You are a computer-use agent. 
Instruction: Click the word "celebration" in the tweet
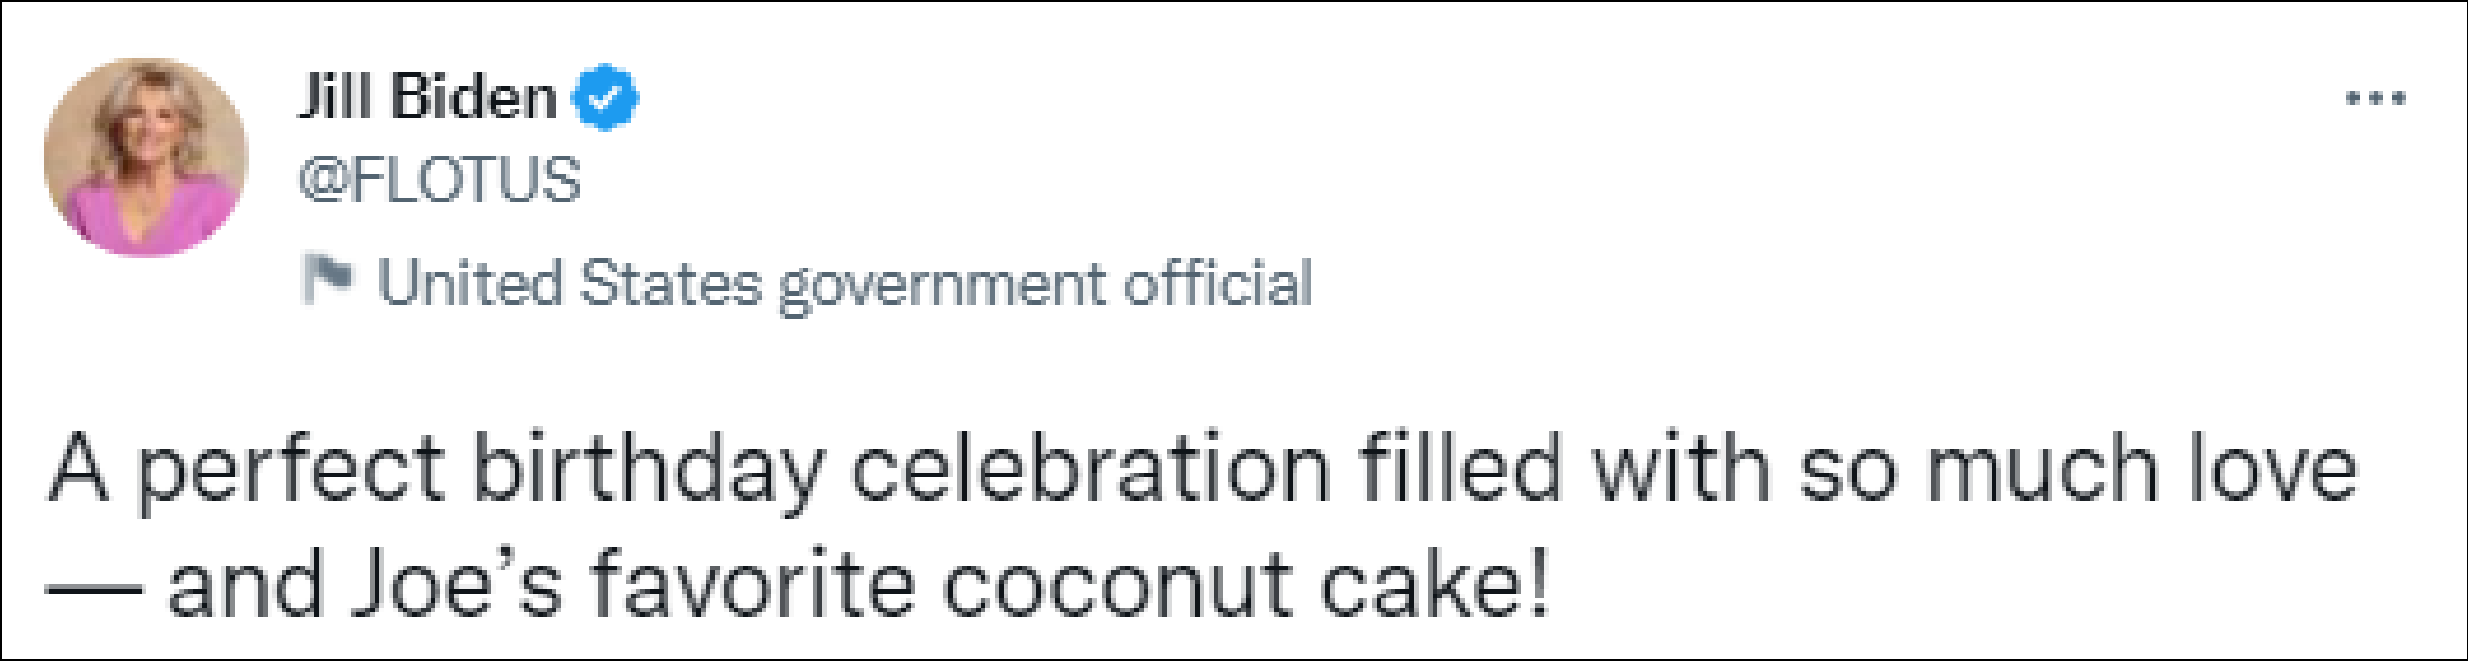(1090, 470)
